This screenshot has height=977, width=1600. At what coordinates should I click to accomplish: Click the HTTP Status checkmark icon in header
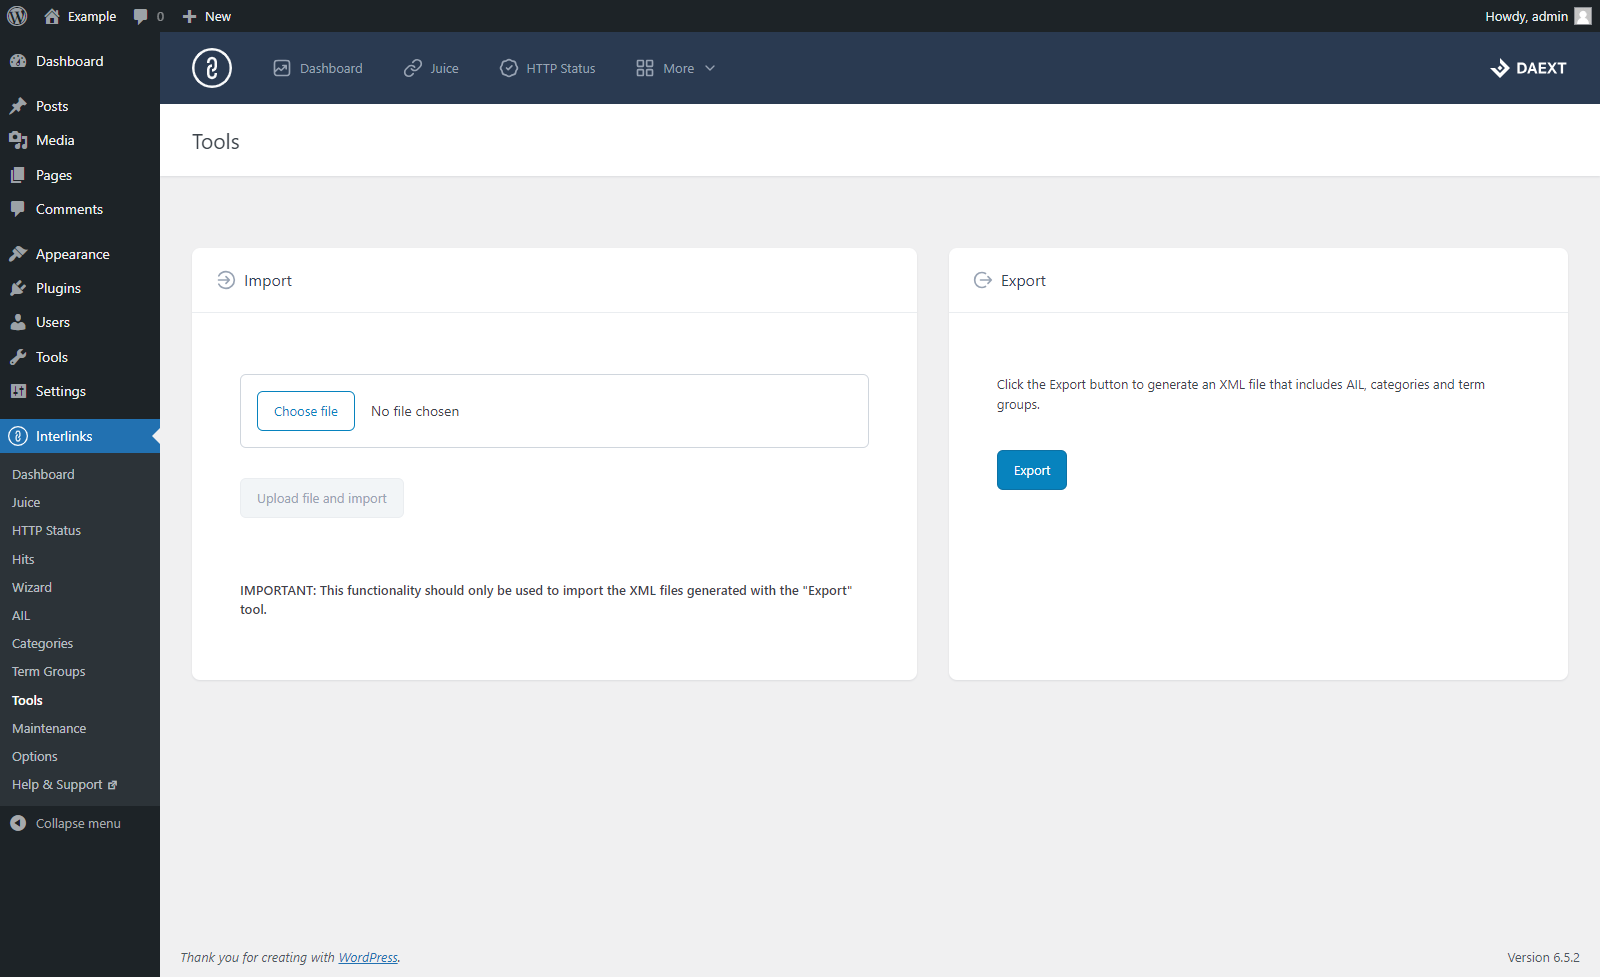coord(509,68)
